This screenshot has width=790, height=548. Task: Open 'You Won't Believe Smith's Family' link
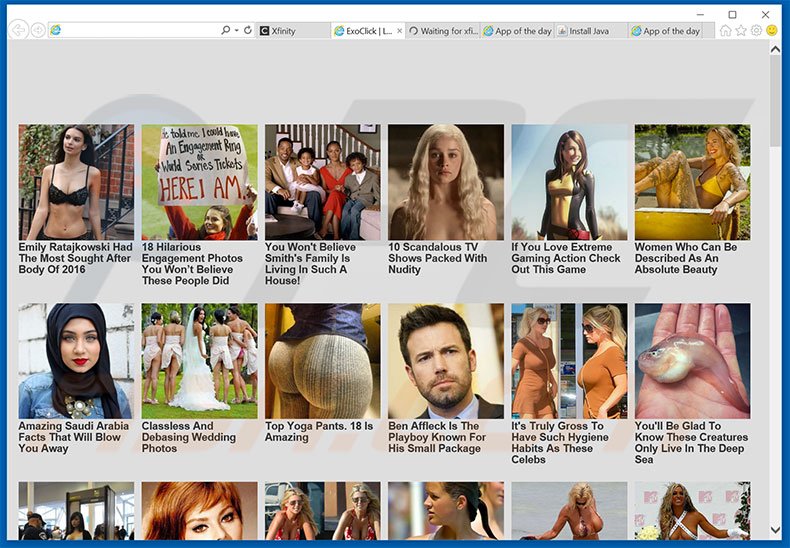(x=310, y=263)
